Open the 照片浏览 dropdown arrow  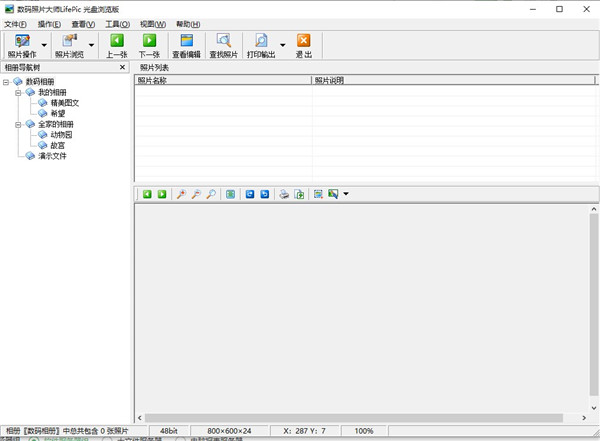(91, 45)
